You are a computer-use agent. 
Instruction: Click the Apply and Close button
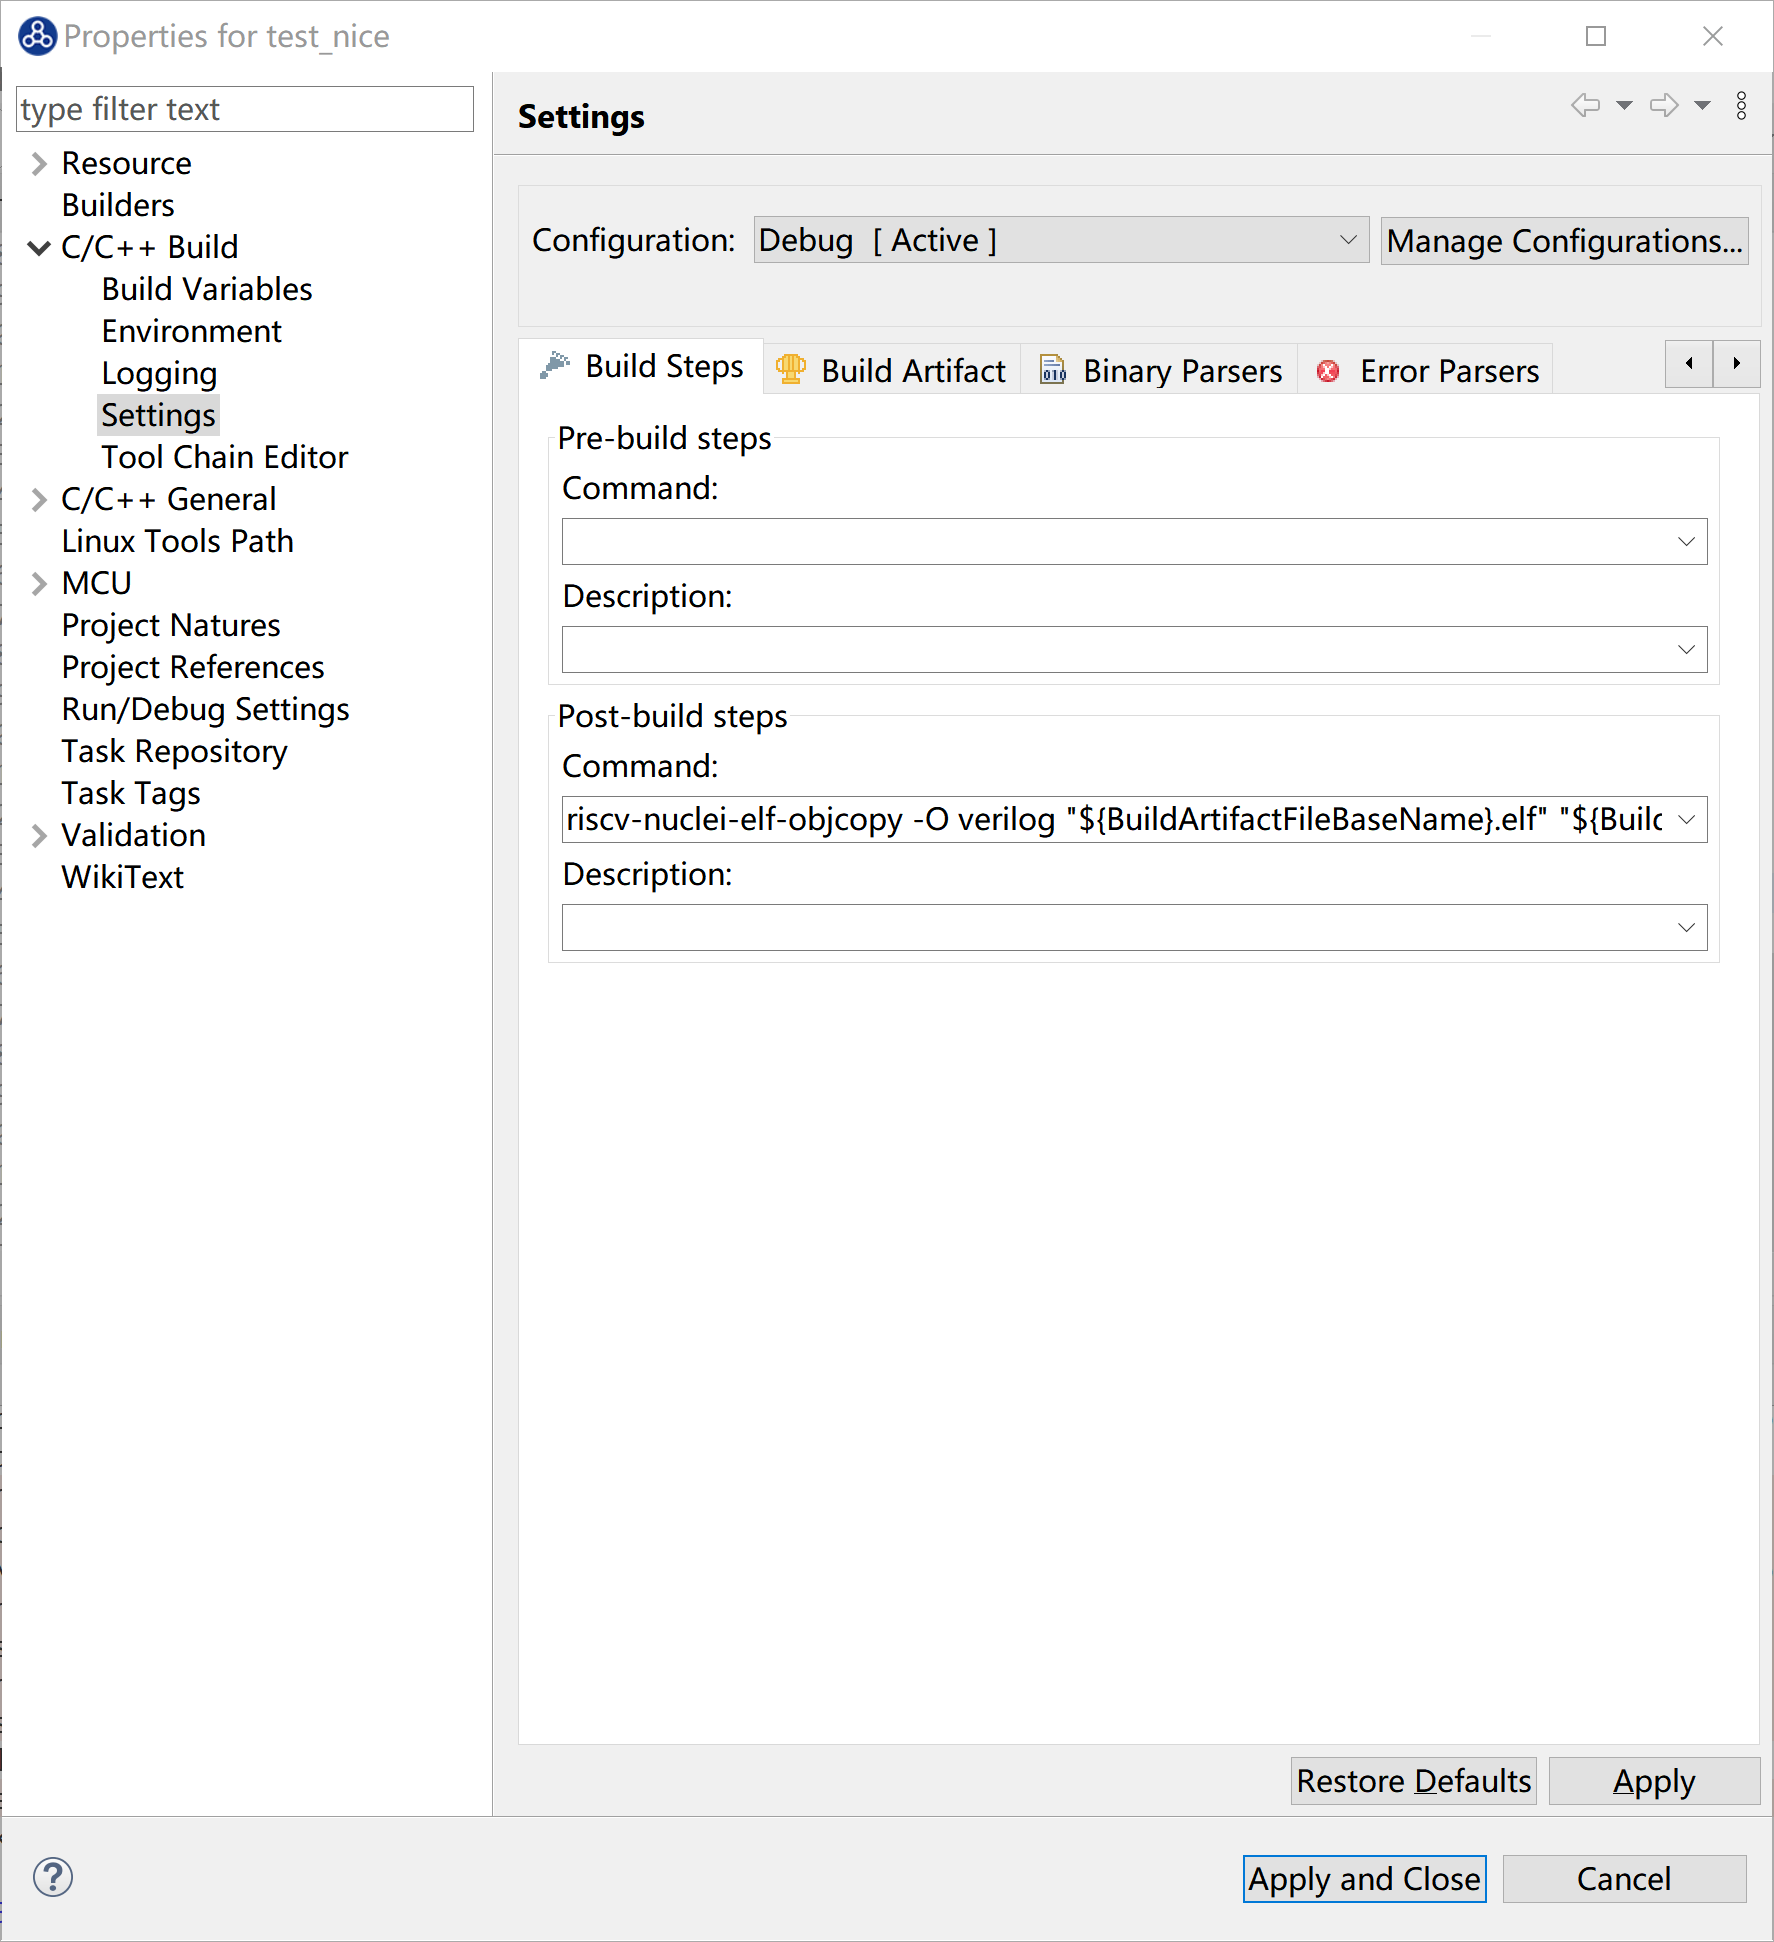(x=1364, y=1879)
